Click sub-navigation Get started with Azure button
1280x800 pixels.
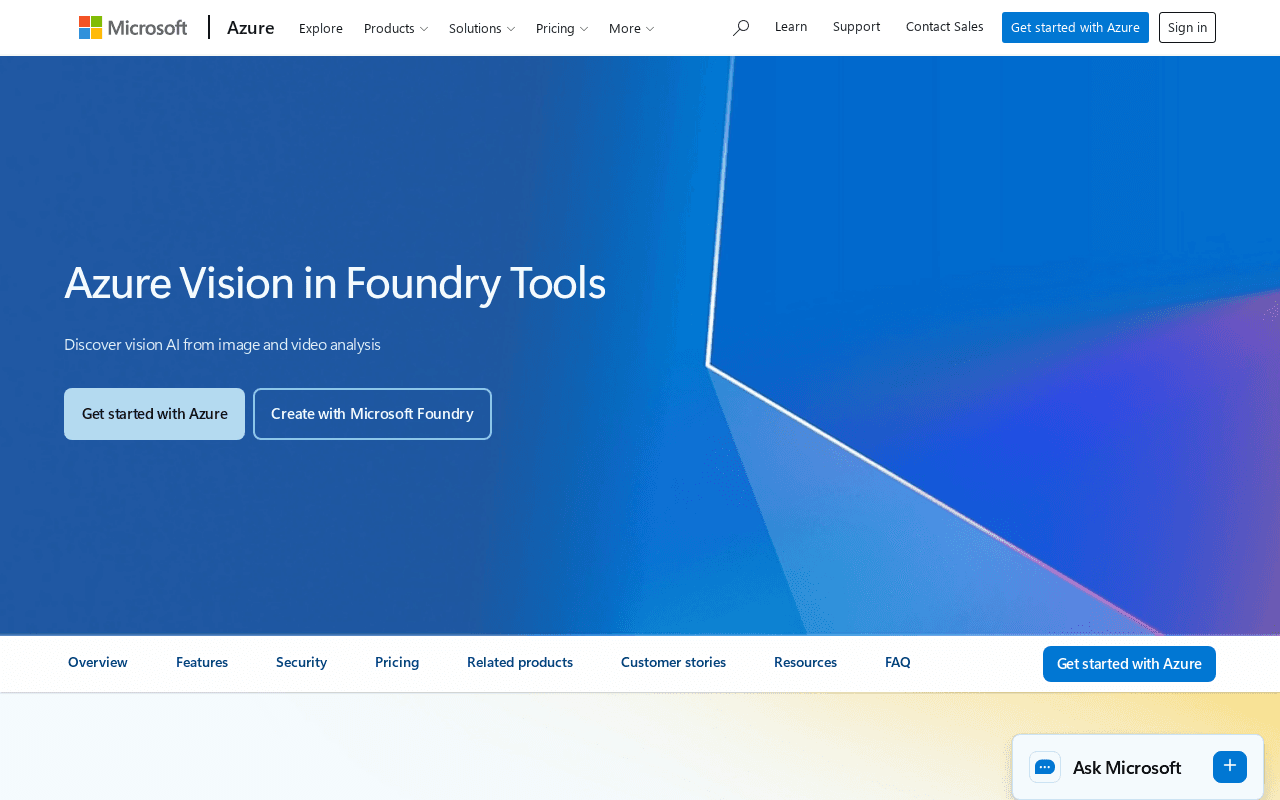[x=1129, y=664]
